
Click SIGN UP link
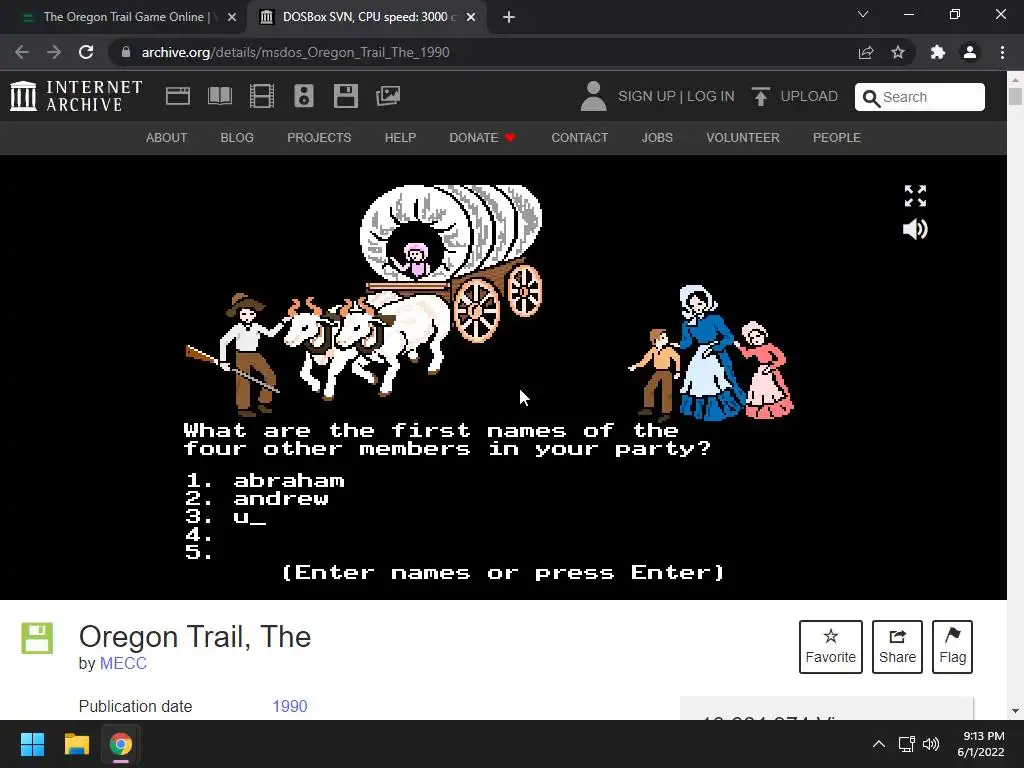pos(647,96)
